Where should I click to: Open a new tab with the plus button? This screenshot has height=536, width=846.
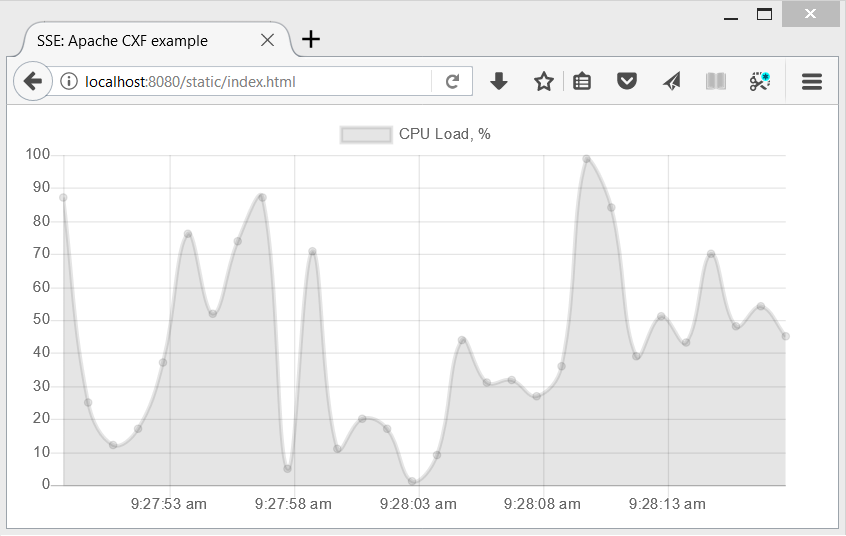click(x=311, y=39)
